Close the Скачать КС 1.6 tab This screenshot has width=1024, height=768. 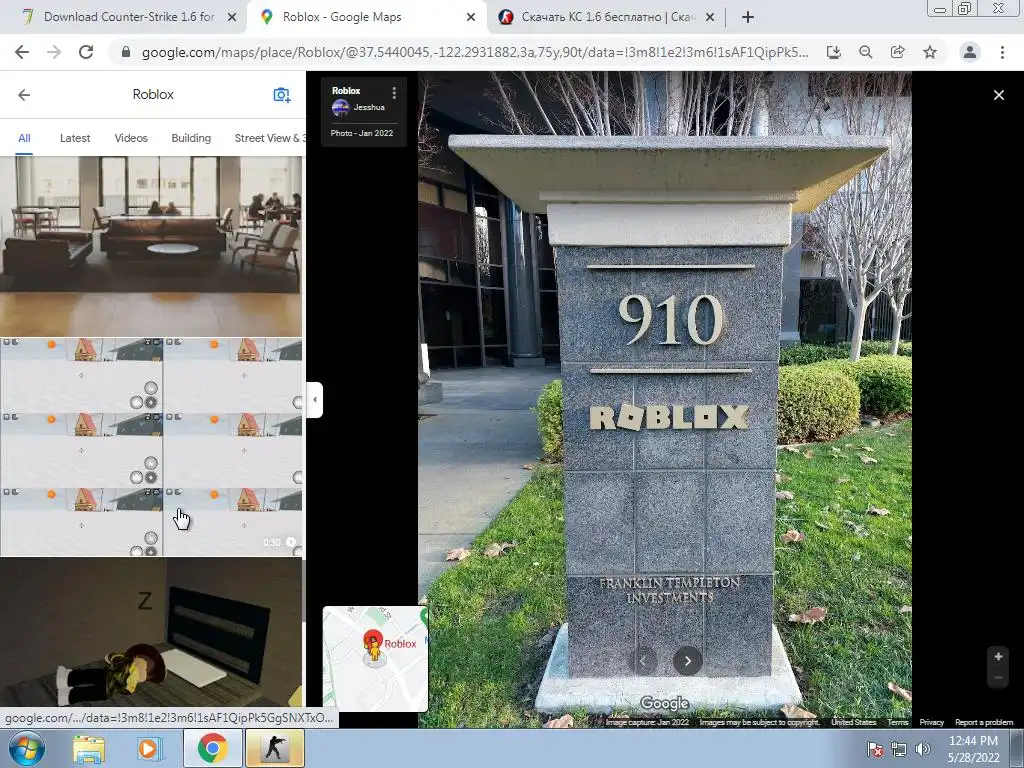[x=710, y=18]
